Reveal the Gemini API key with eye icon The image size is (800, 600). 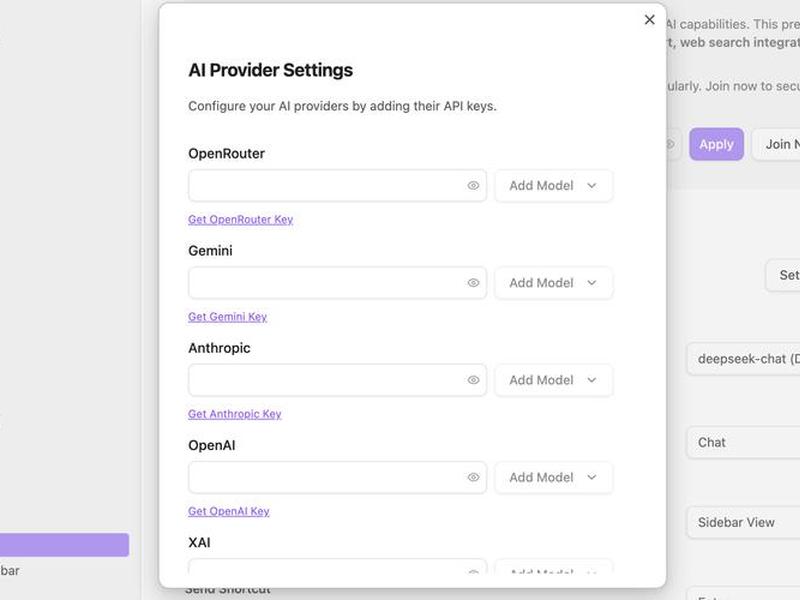click(473, 283)
